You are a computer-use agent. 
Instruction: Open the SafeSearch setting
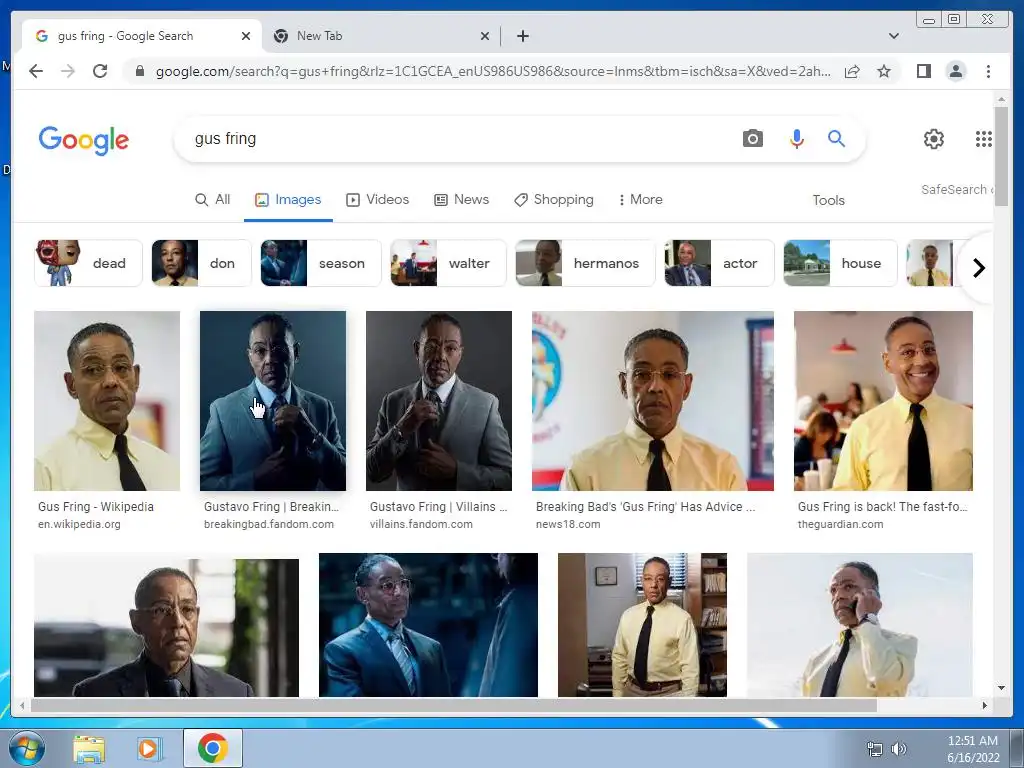957,189
